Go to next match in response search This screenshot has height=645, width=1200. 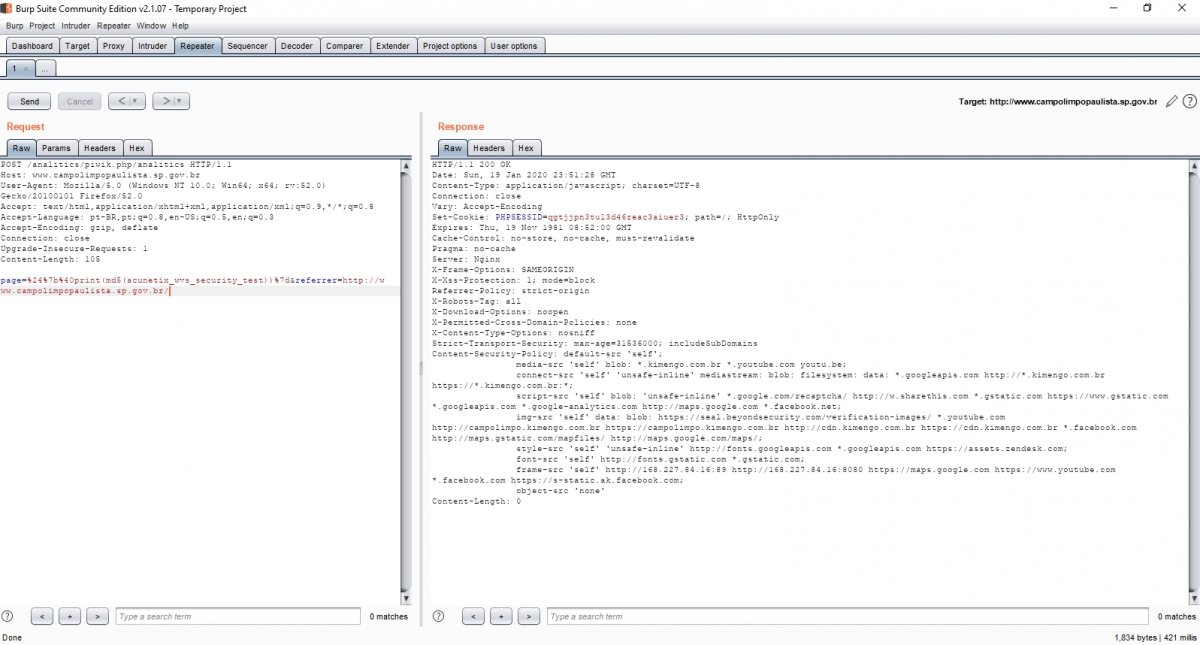click(528, 617)
